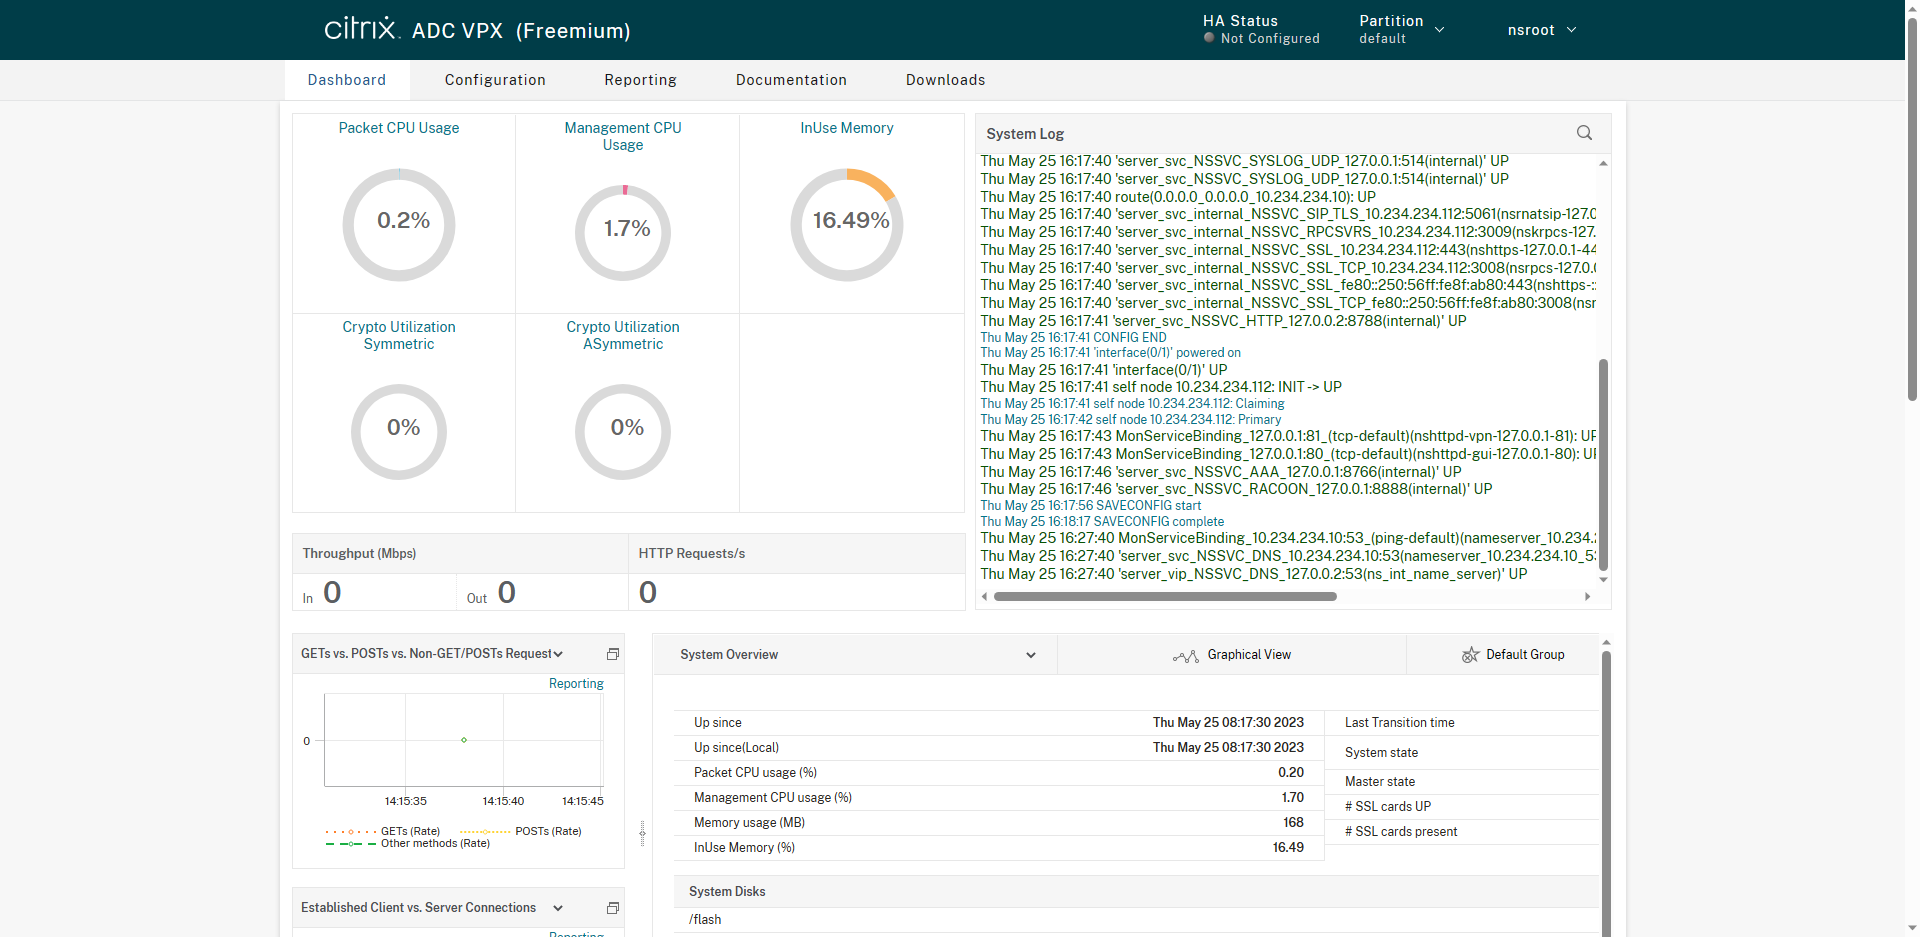Click the System Log horizontal scrollbar

click(1164, 597)
